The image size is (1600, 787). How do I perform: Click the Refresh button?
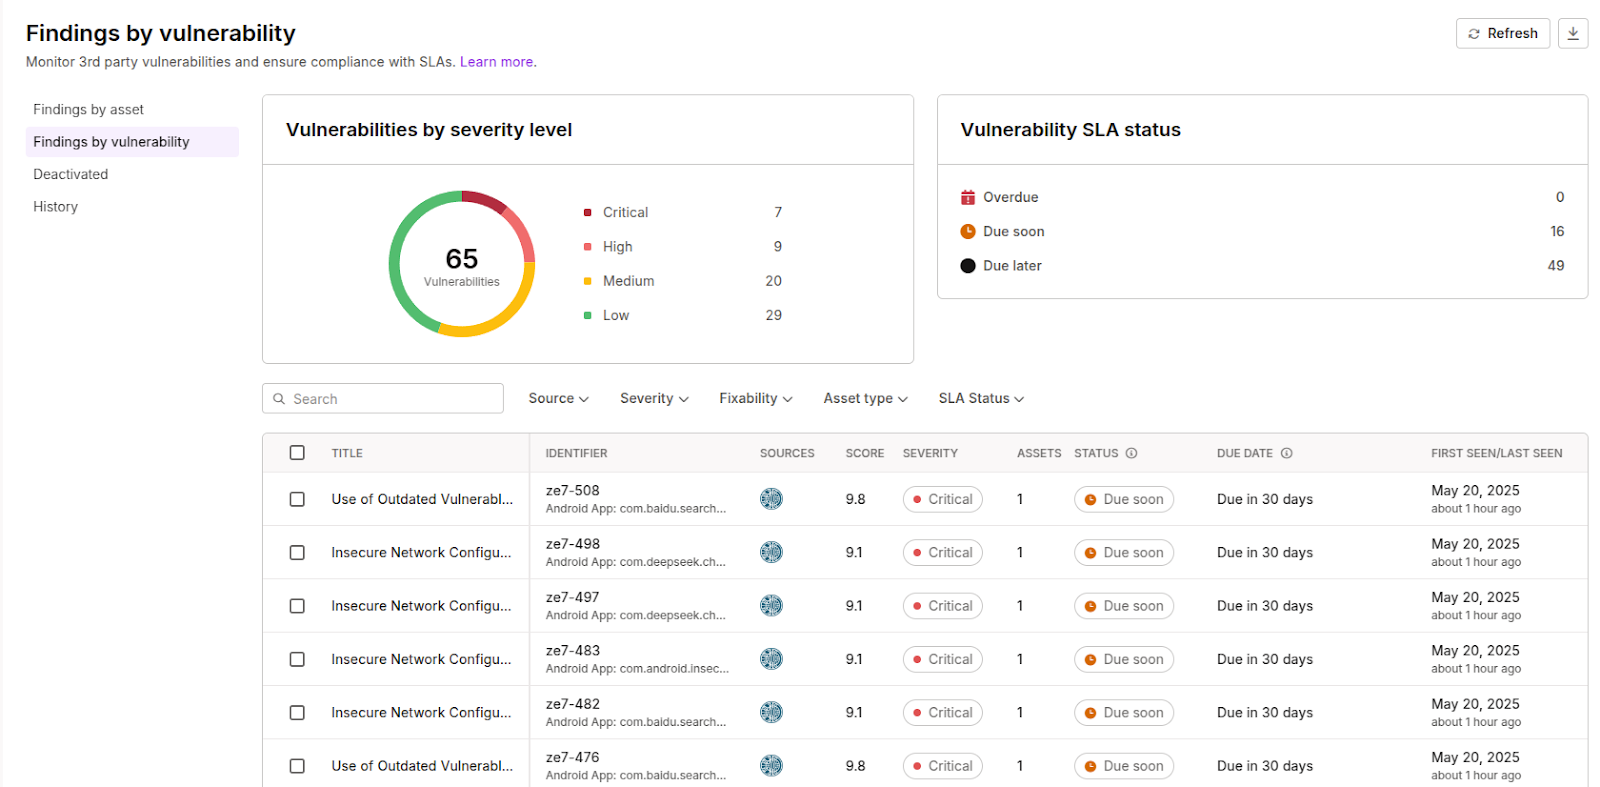[x=1503, y=33]
